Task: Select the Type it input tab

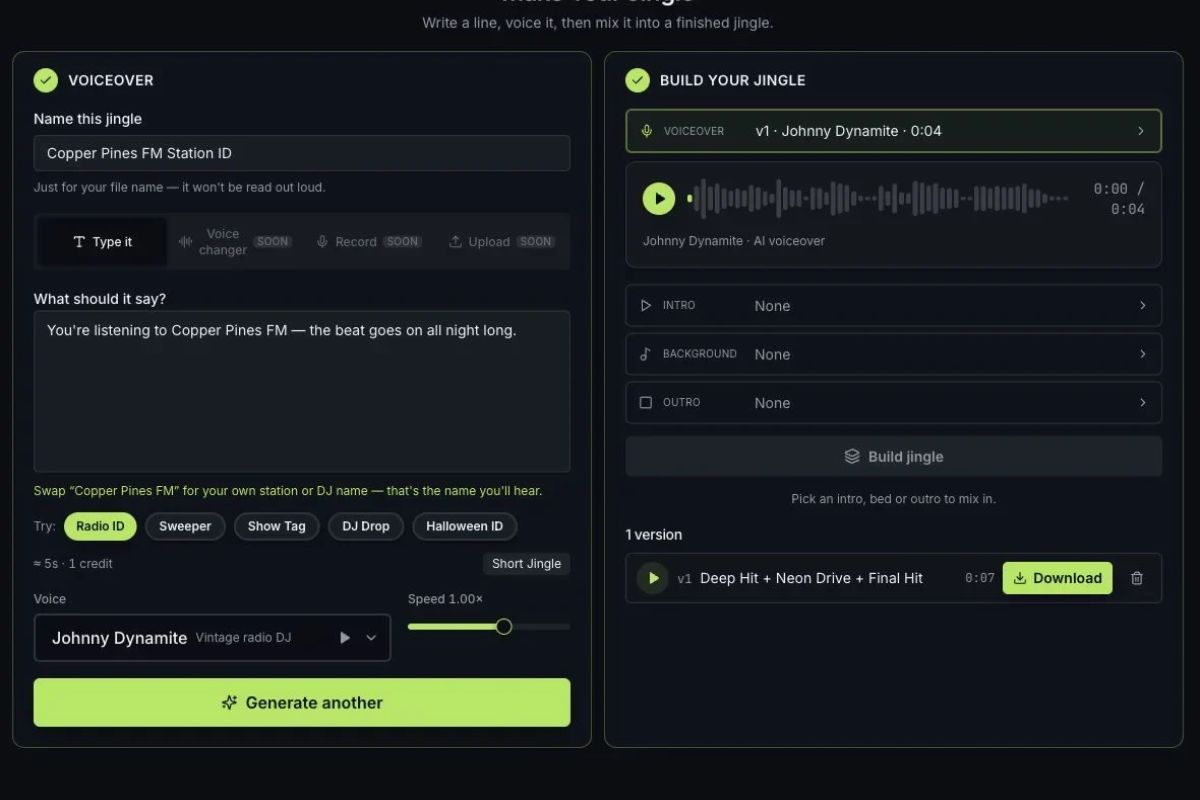Action: click(102, 242)
